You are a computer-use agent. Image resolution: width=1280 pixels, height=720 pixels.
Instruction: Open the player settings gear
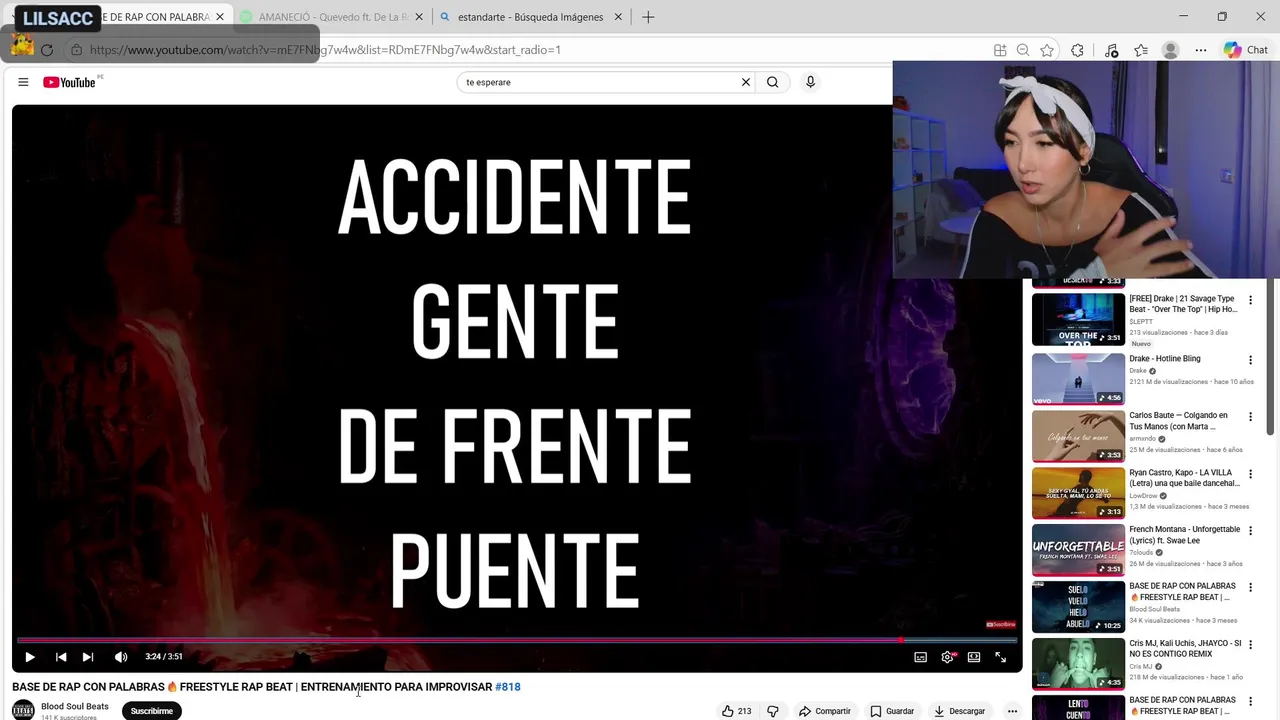point(947,657)
